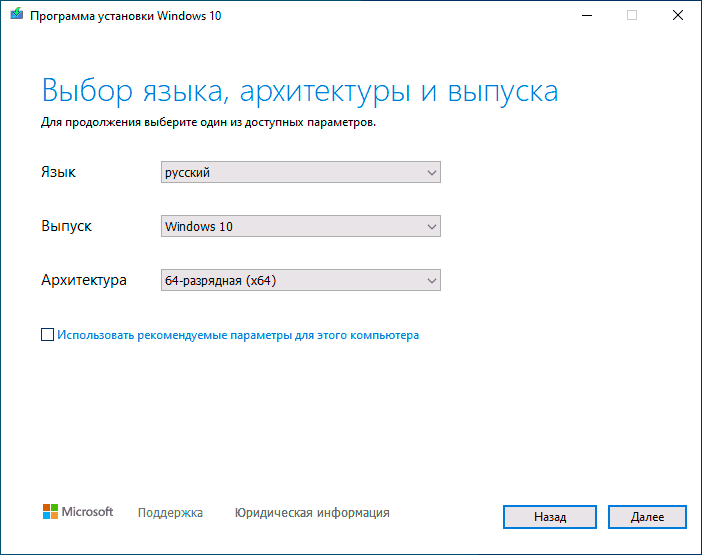Click the Архитектура field label
The width and height of the screenshot is (702, 555).
click(84, 281)
